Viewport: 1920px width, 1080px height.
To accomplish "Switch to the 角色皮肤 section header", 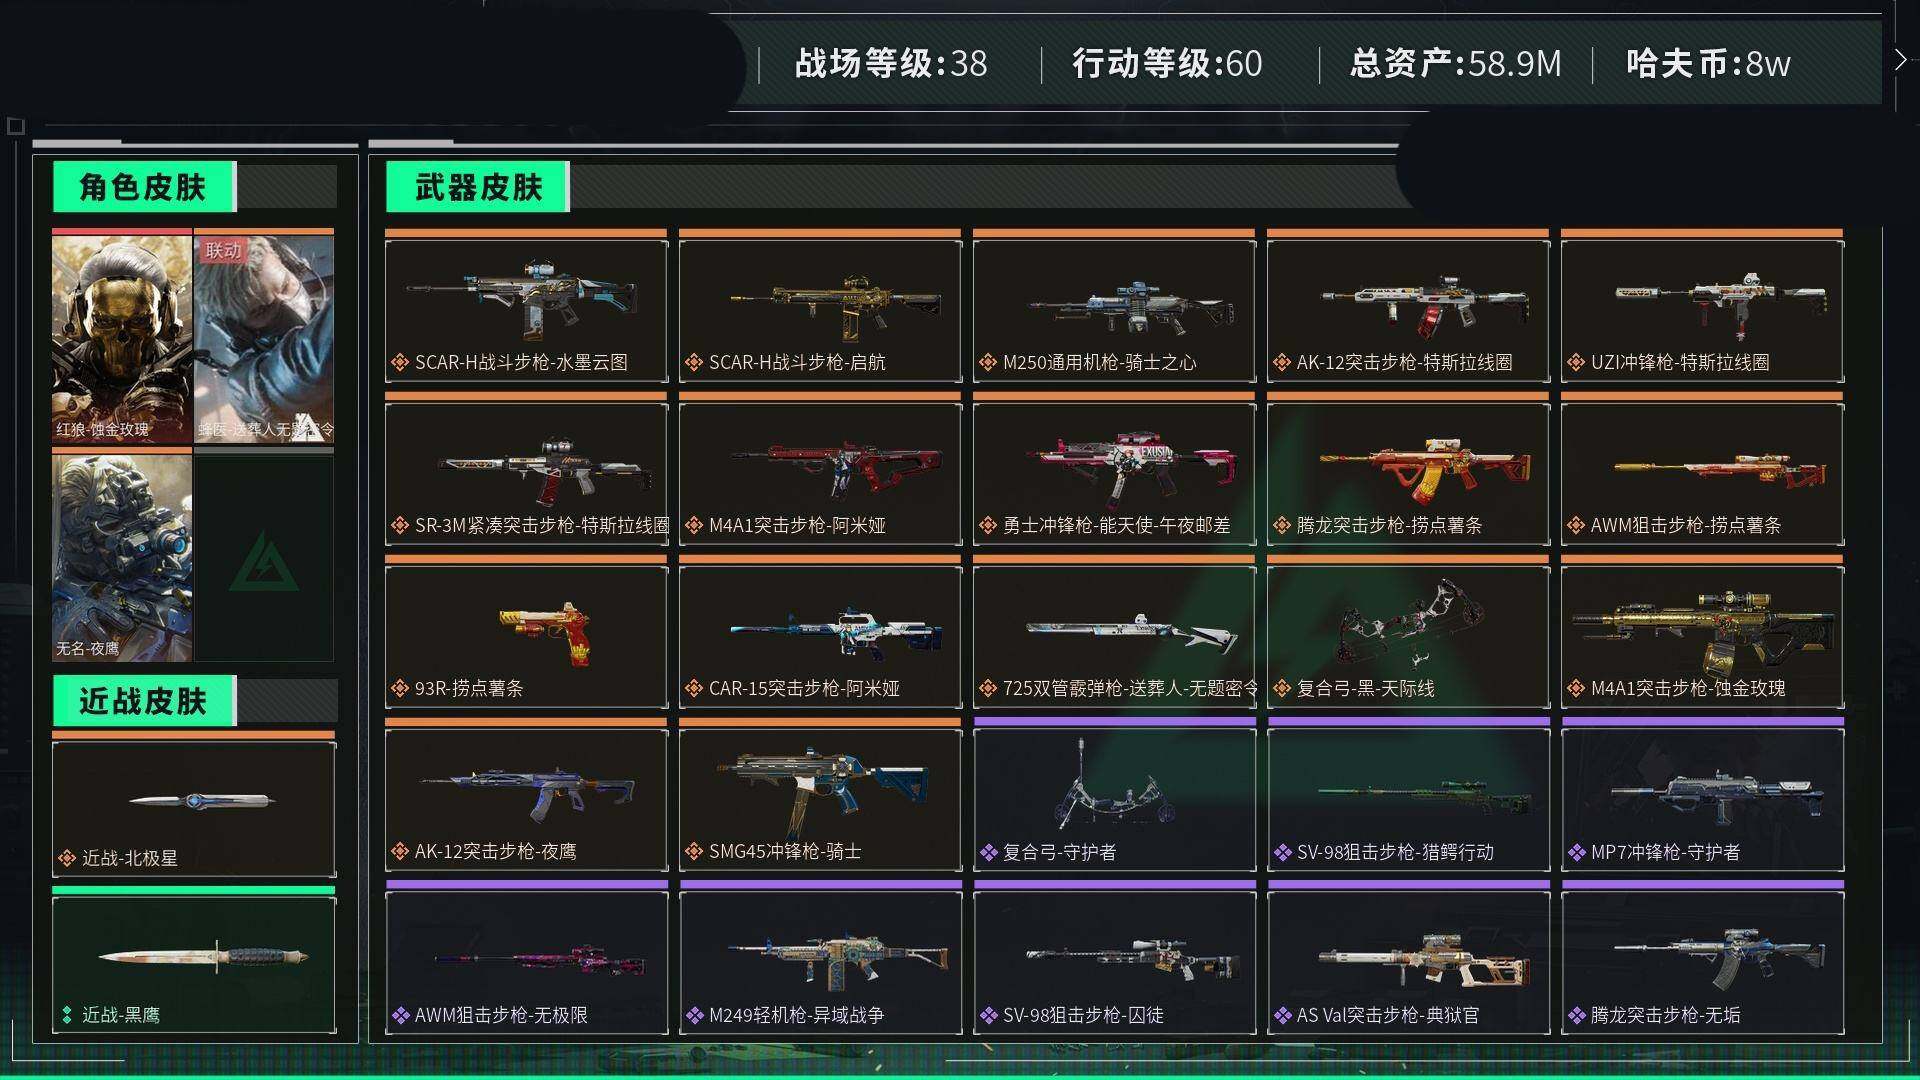I will 143,187.
